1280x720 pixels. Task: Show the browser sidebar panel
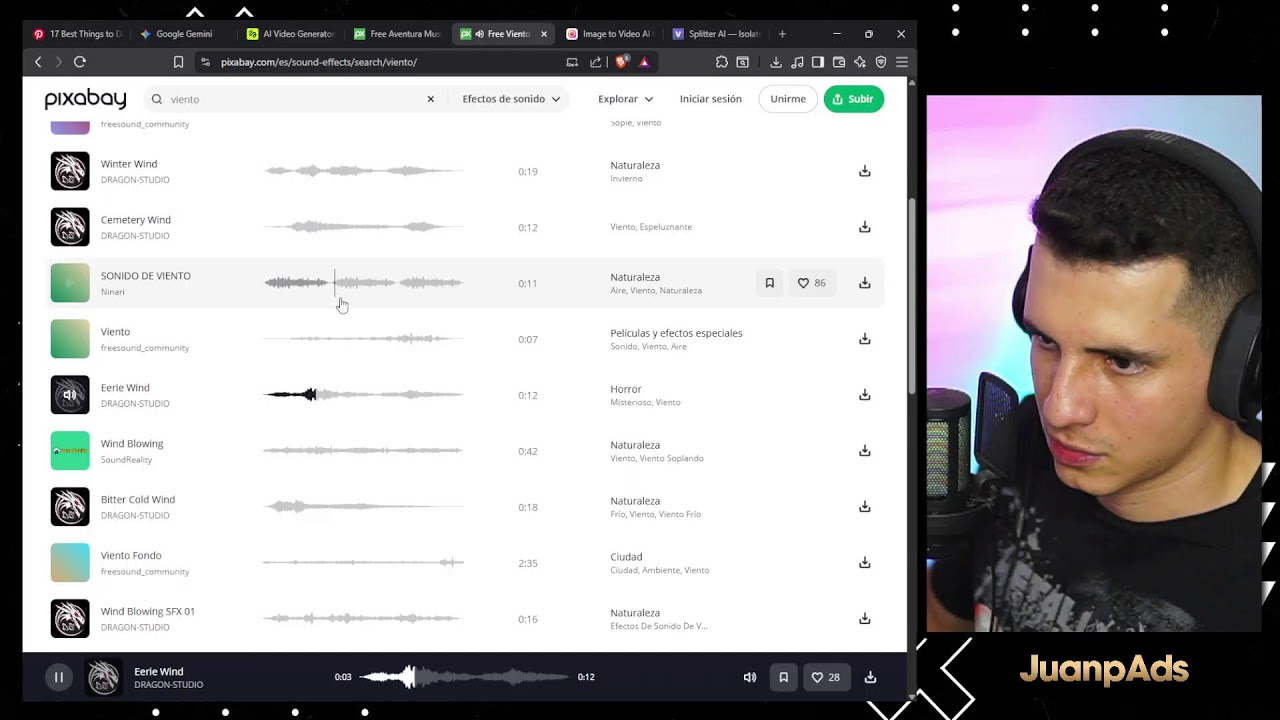click(818, 62)
